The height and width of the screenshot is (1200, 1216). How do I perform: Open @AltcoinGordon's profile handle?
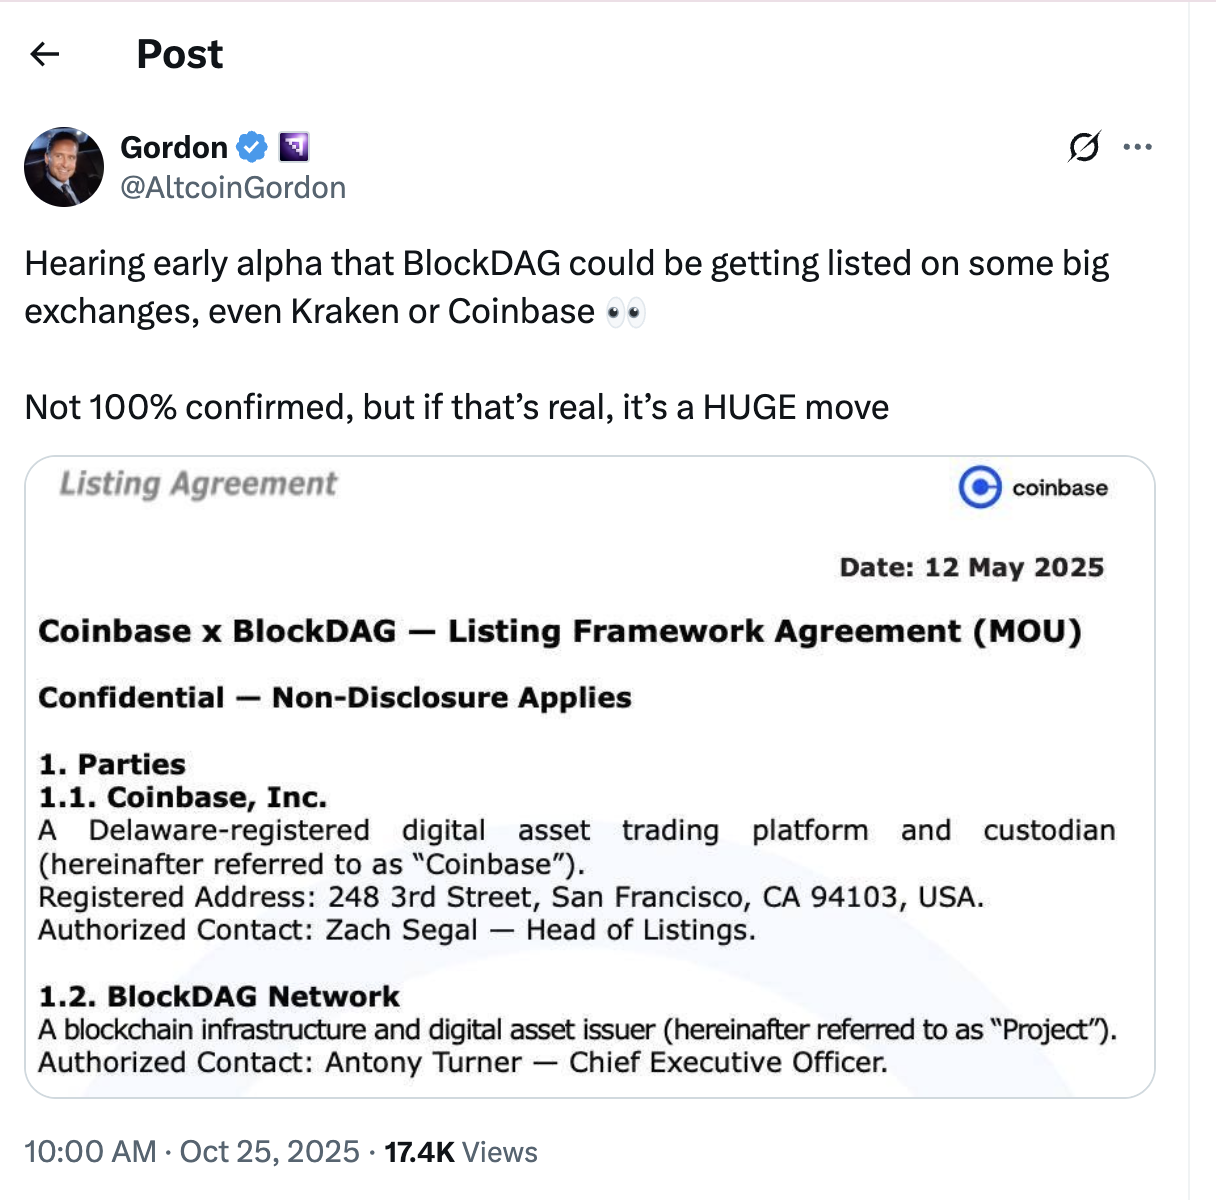(x=232, y=187)
